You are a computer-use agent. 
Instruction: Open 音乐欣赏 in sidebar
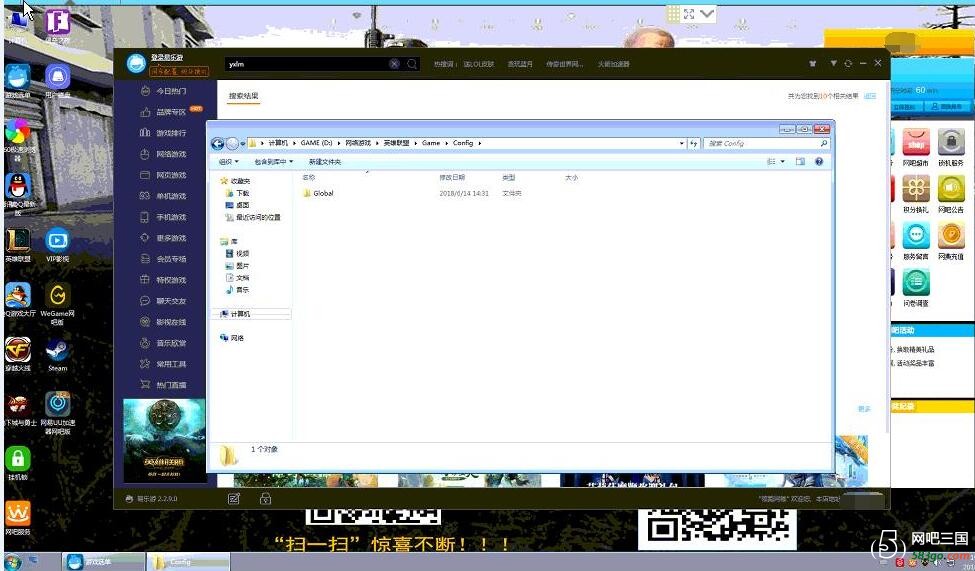point(164,343)
